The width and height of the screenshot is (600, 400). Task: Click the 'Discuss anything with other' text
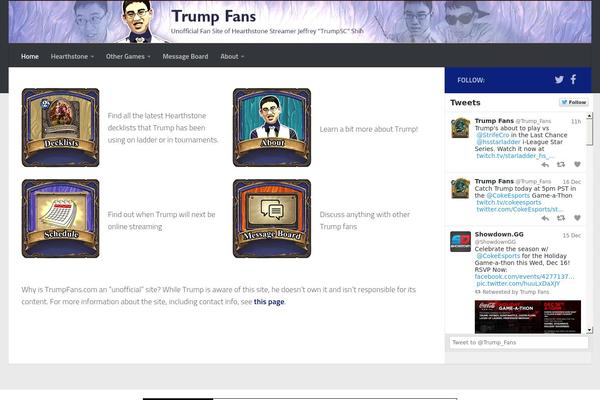(365, 215)
